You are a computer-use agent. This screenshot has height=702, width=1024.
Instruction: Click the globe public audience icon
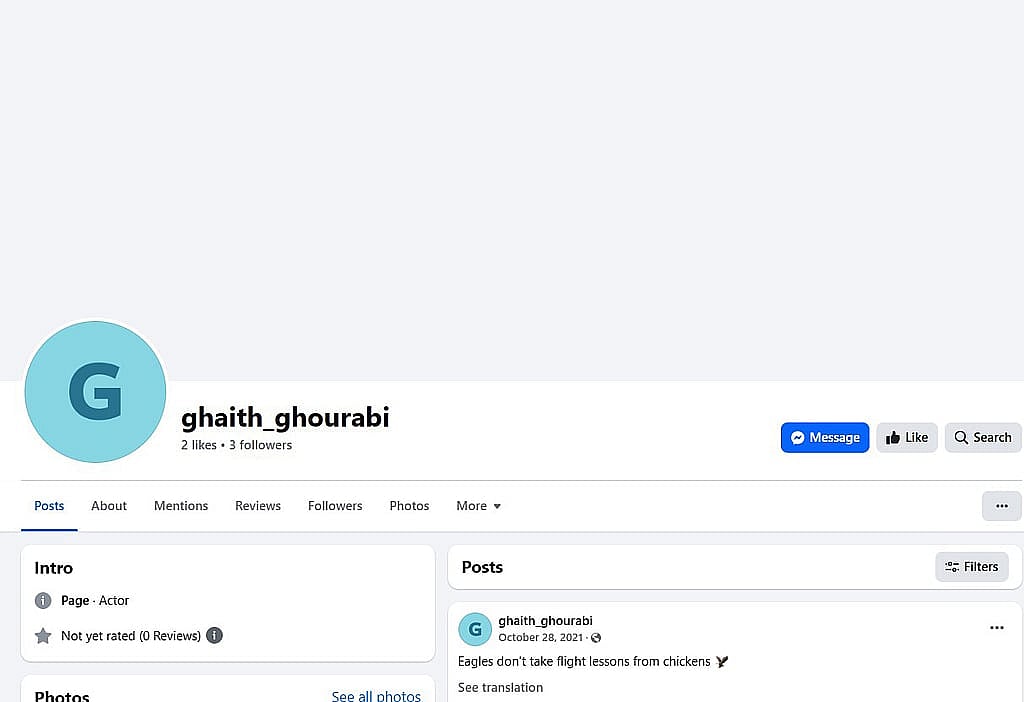click(596, 638)
